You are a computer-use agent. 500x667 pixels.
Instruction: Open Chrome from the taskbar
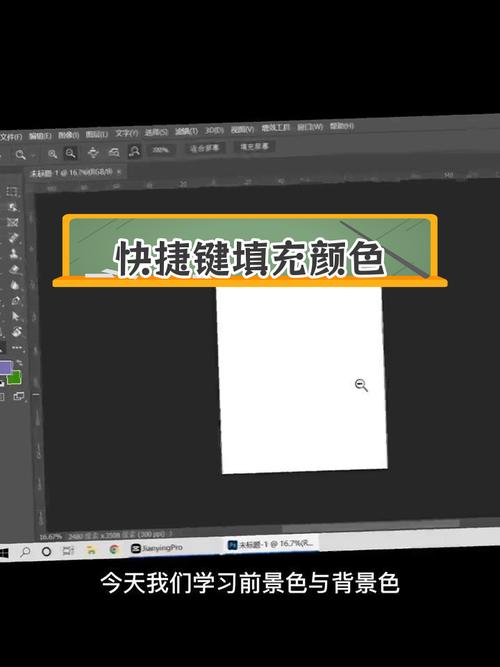[114, 549]
